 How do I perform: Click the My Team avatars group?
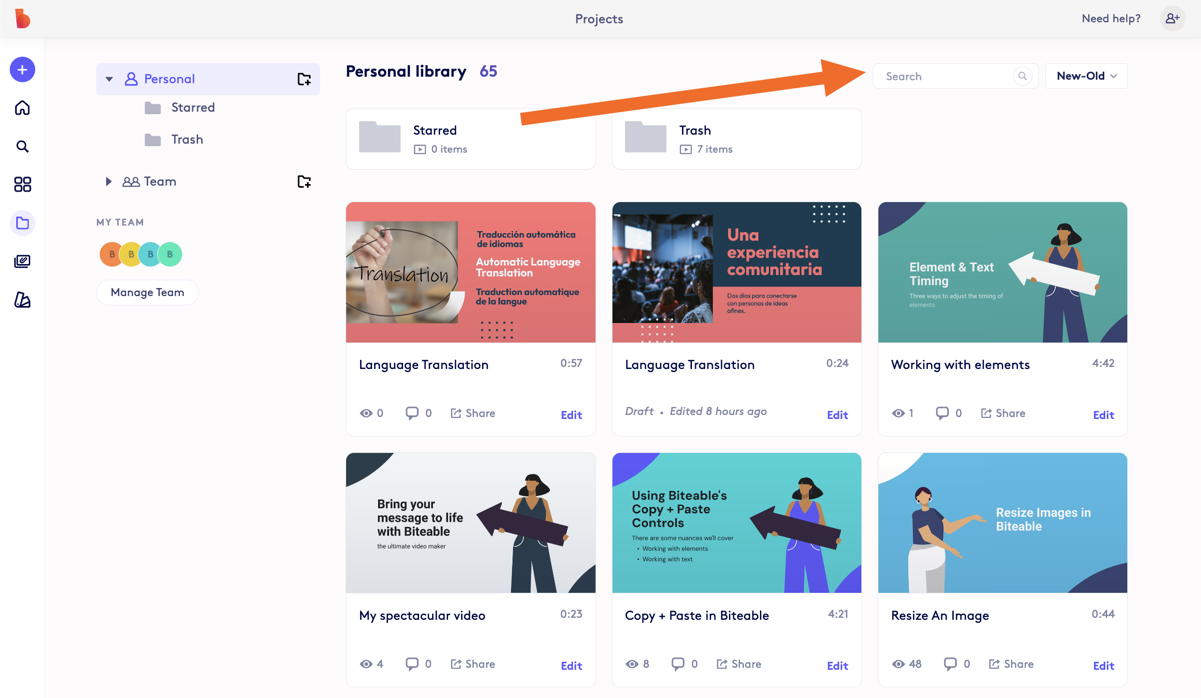tap(140, 254)
